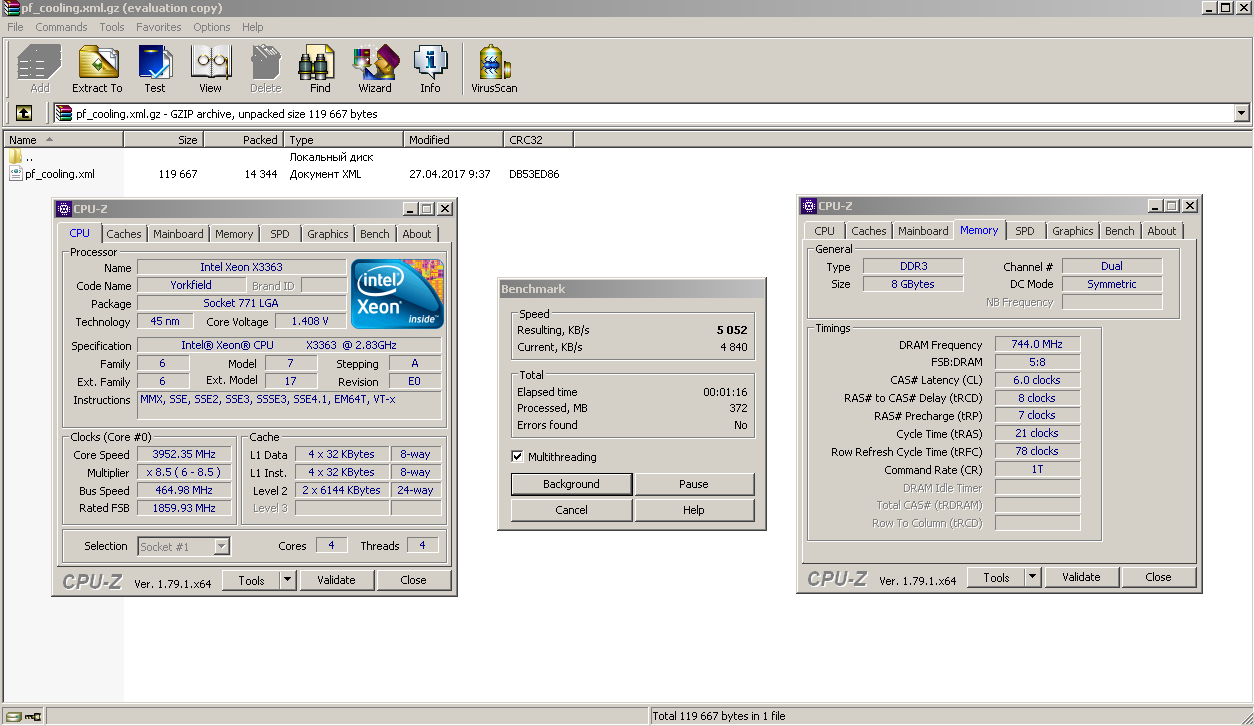This screenshot has width=1254, height=726.
Task: Switch to Mainboard tab in left CPU-Z
Action: 178,234
